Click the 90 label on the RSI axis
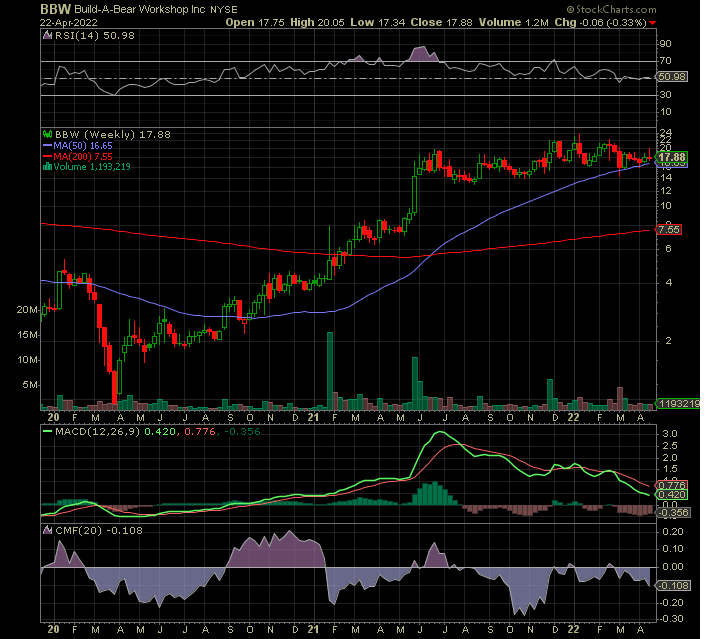Image resolution: width=714 pixels, height=639 pixels. [x=665, y=44]
